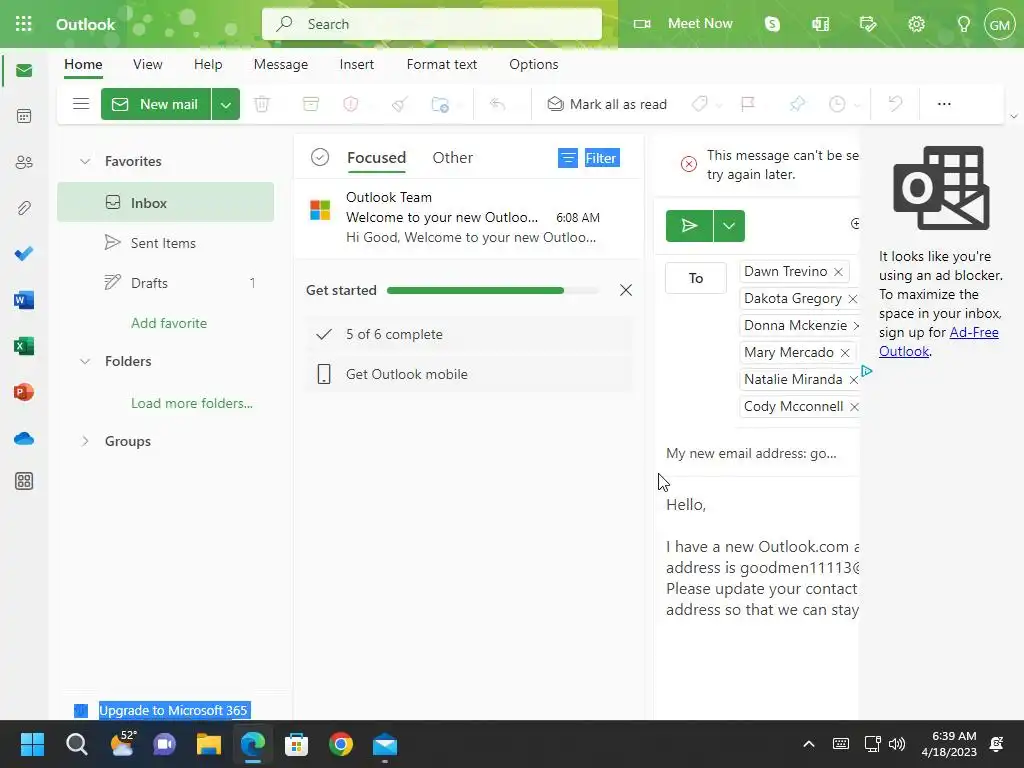Dismiss the Get started panel
The height and width of the screenshot is (768, 1024).
click(x=626, y=290)
